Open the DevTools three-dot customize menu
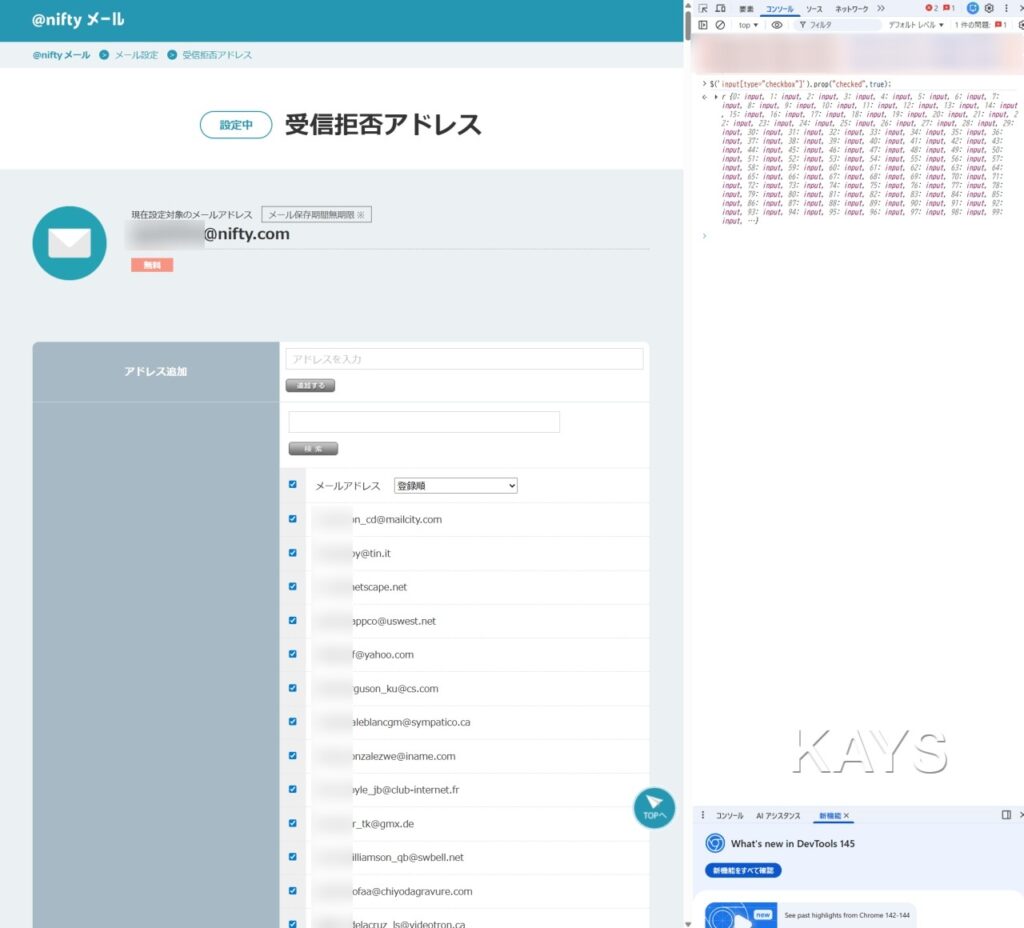 tap(1006, 8)
